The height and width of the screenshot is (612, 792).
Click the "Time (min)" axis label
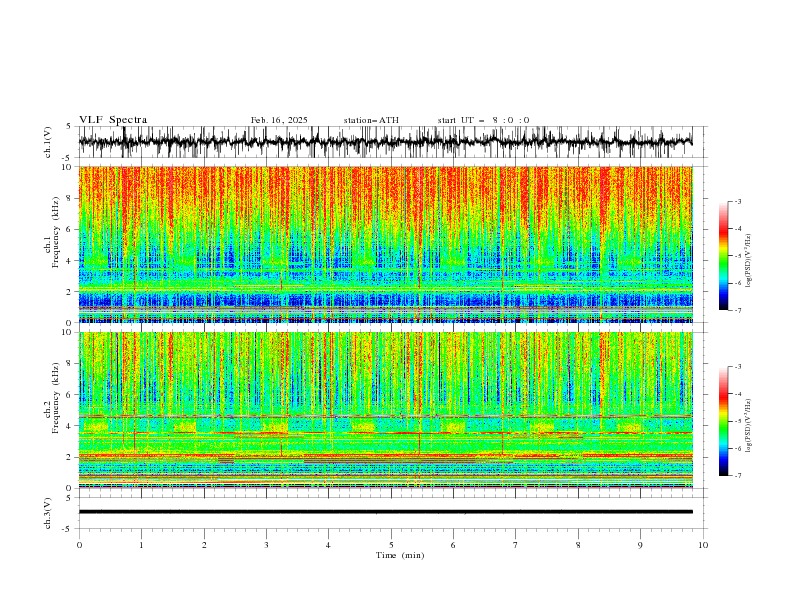click(x=400, y=555)
